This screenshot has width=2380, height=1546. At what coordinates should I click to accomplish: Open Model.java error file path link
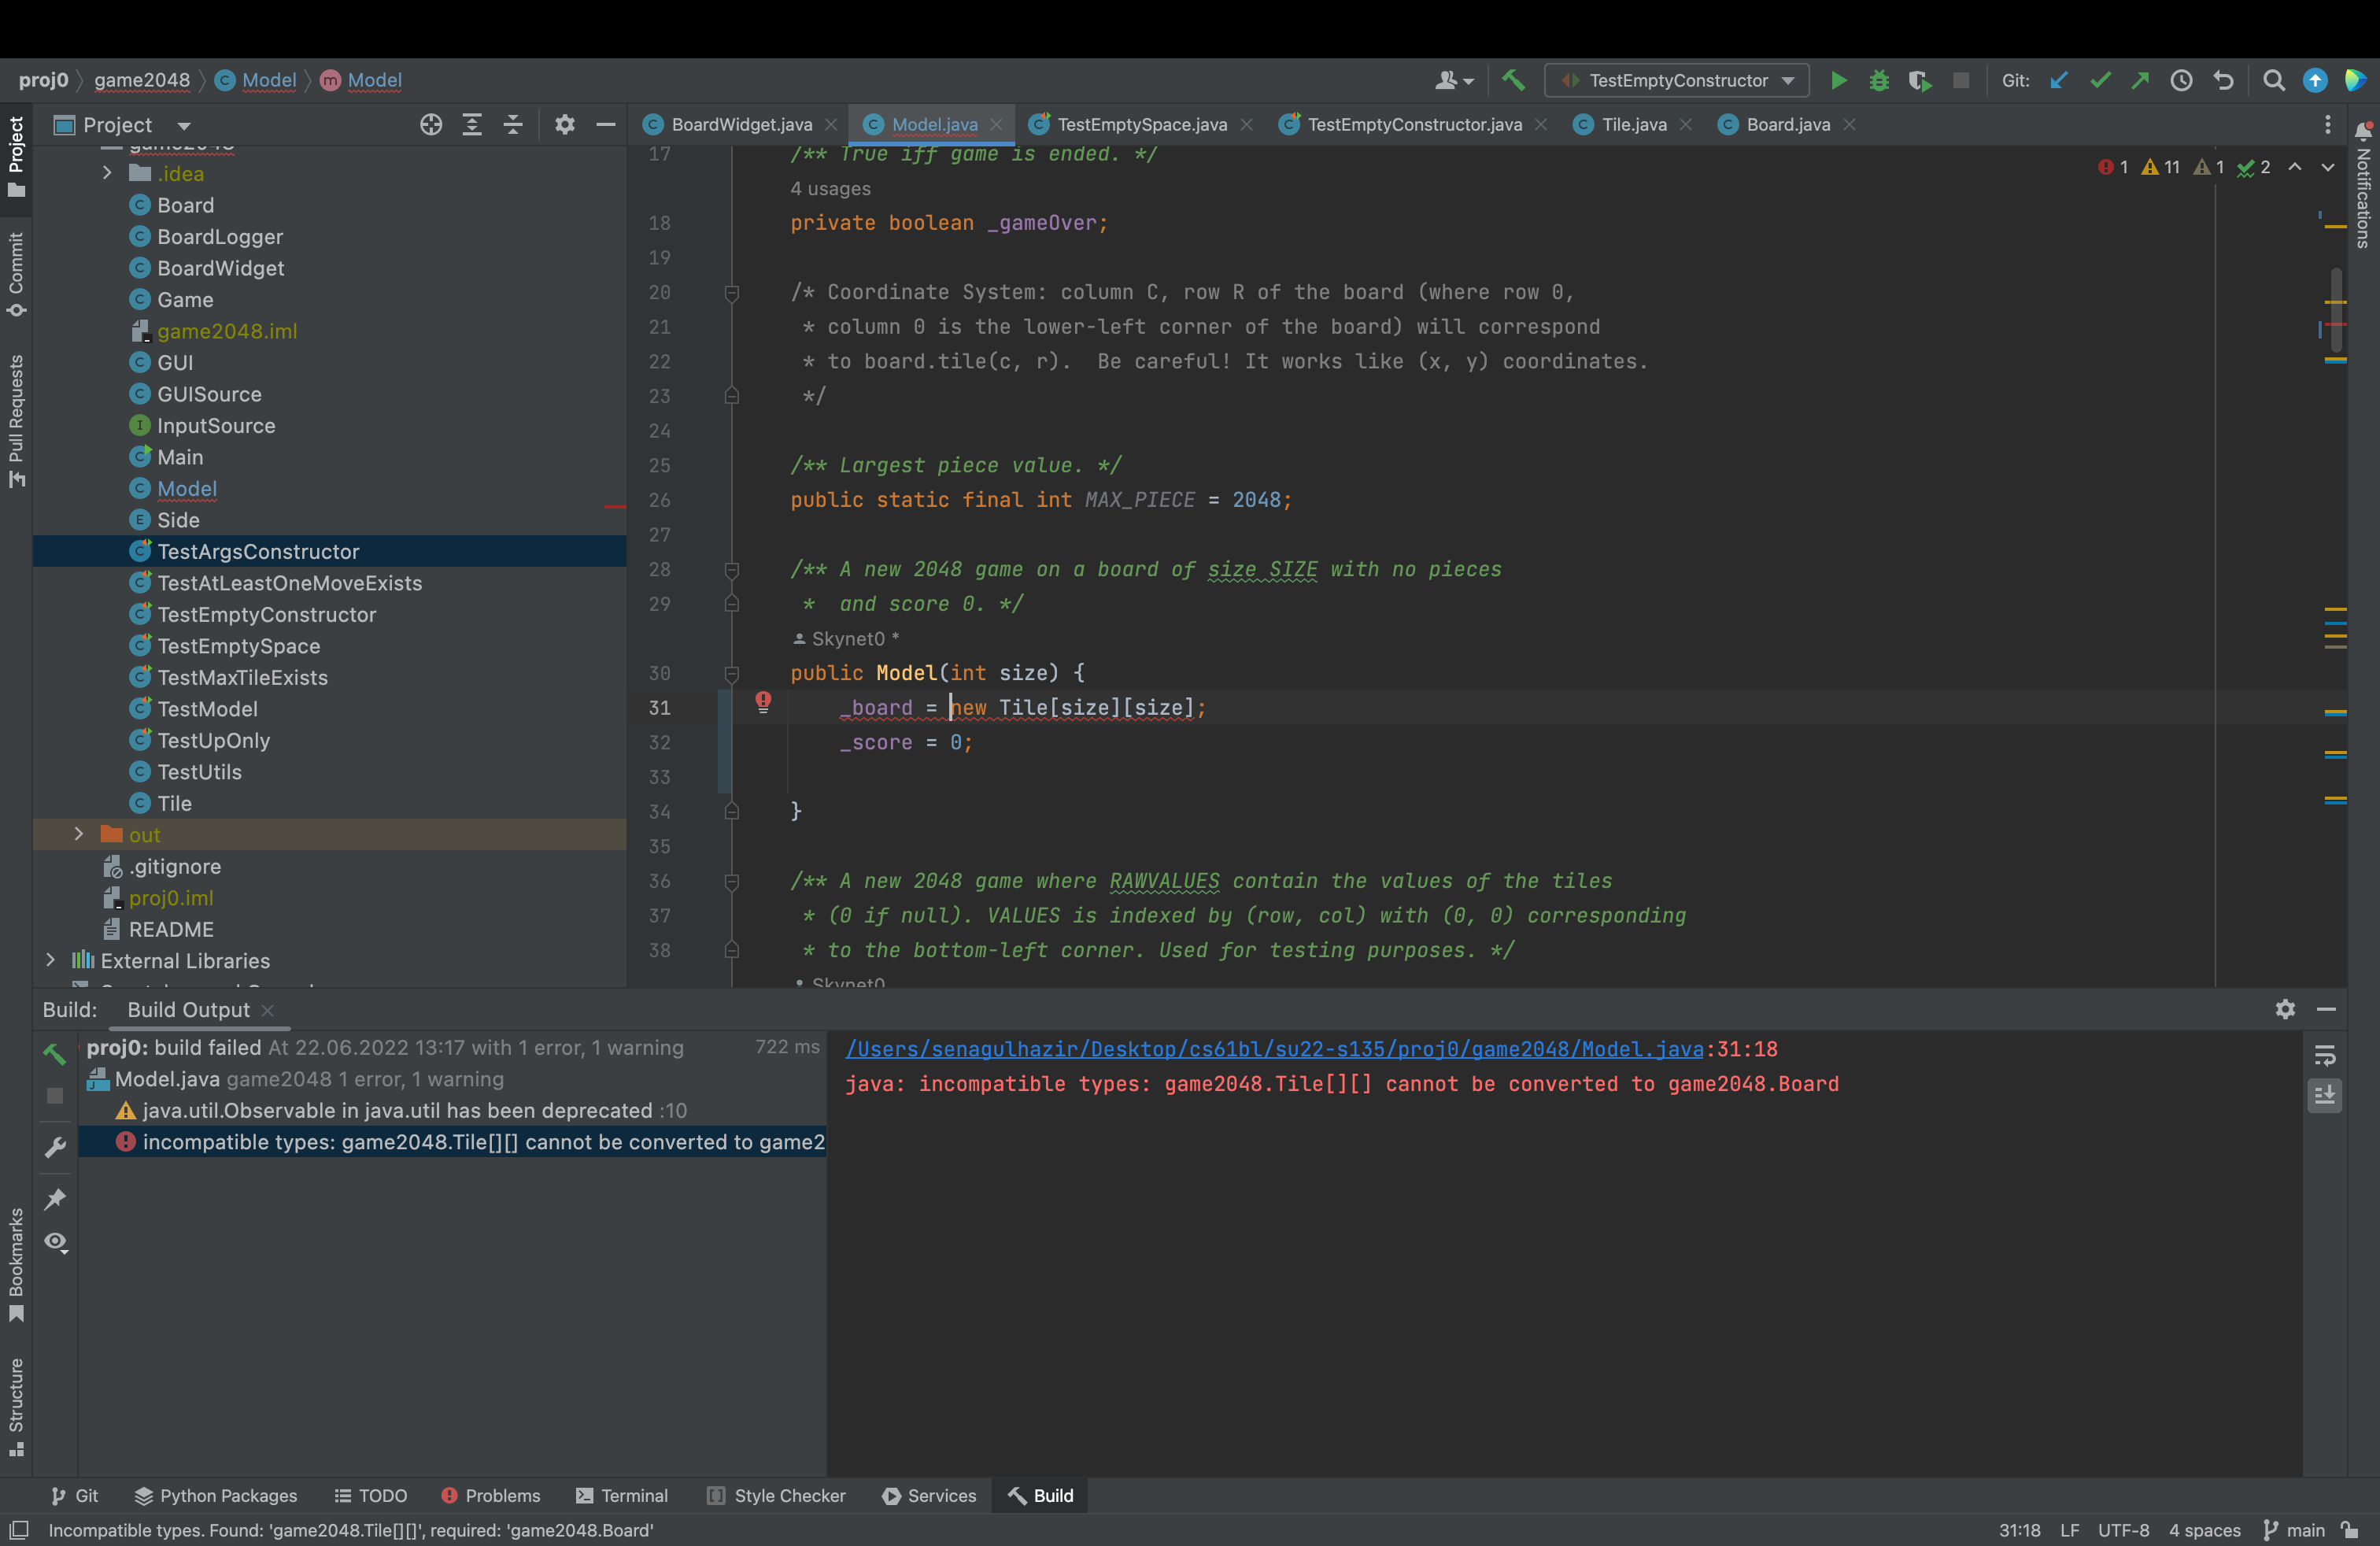1274,1048
